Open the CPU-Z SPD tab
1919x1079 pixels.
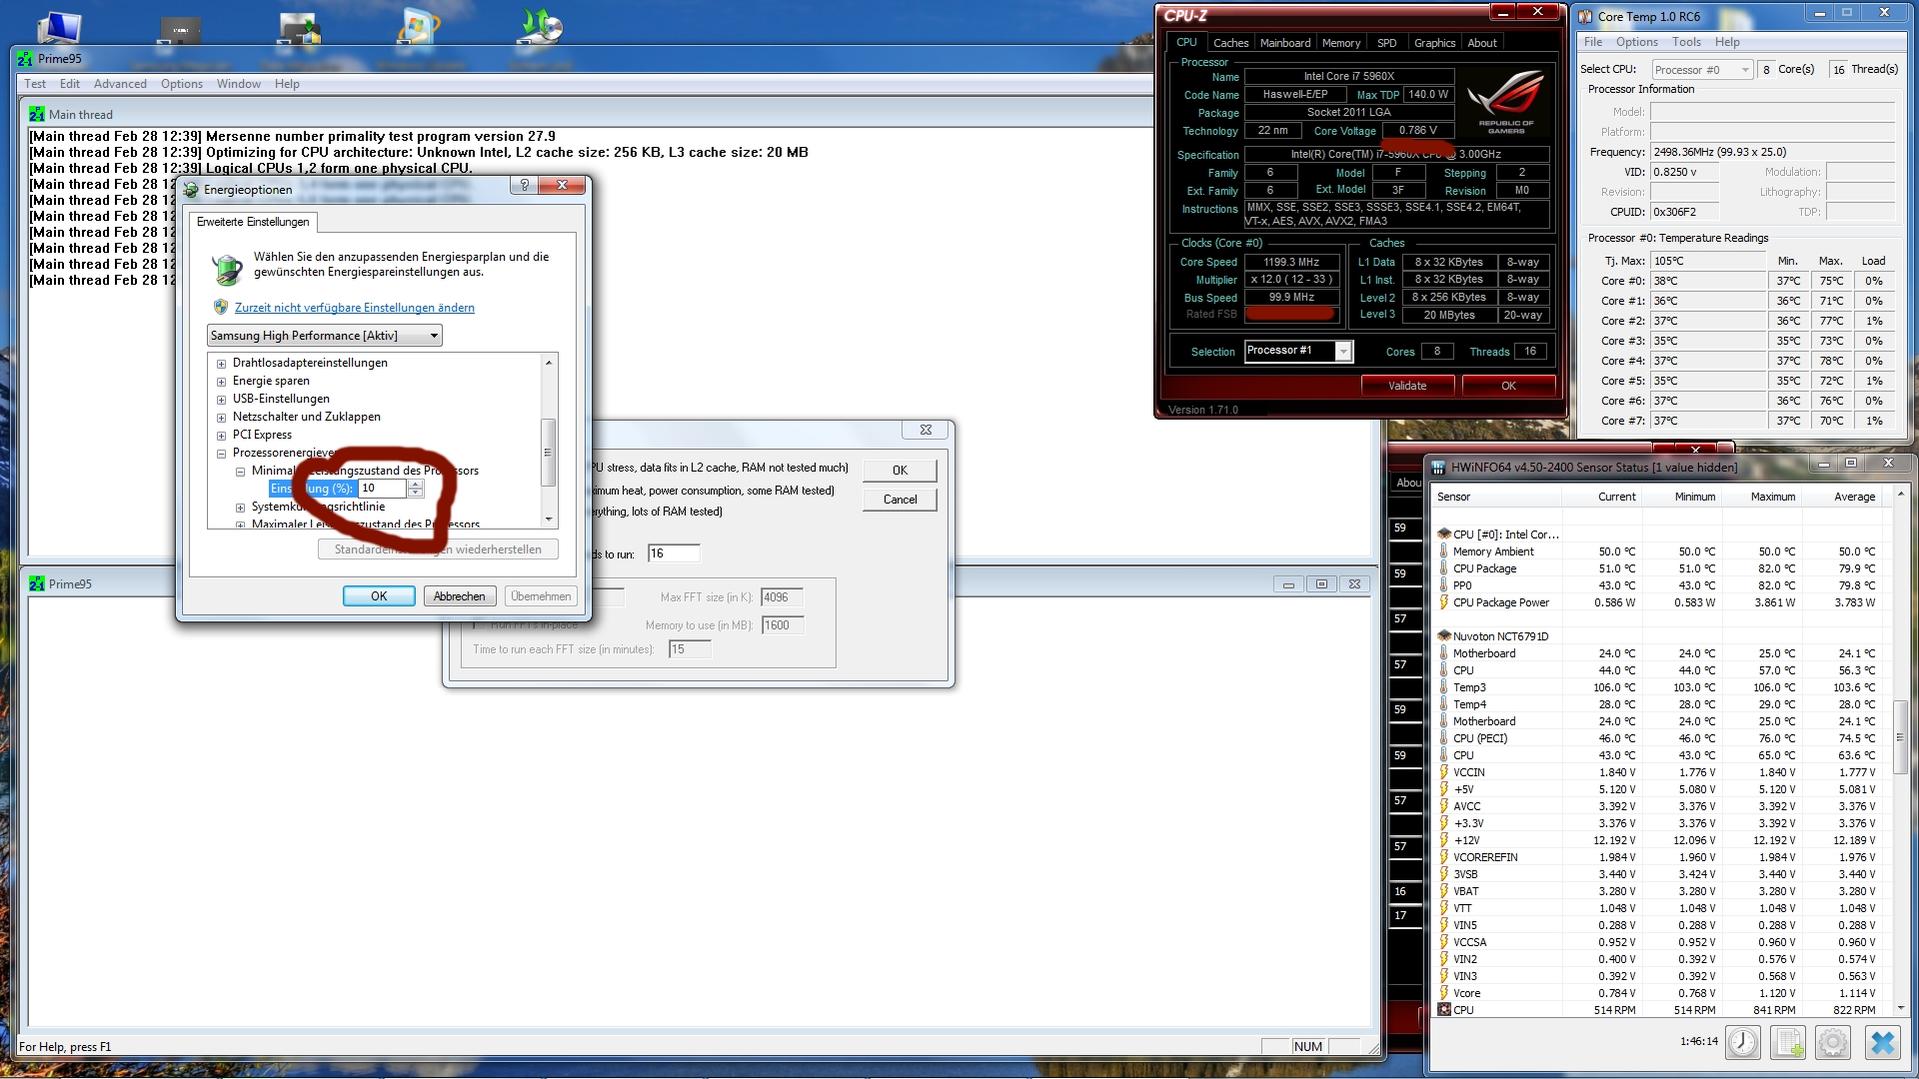coord(1386,43)
